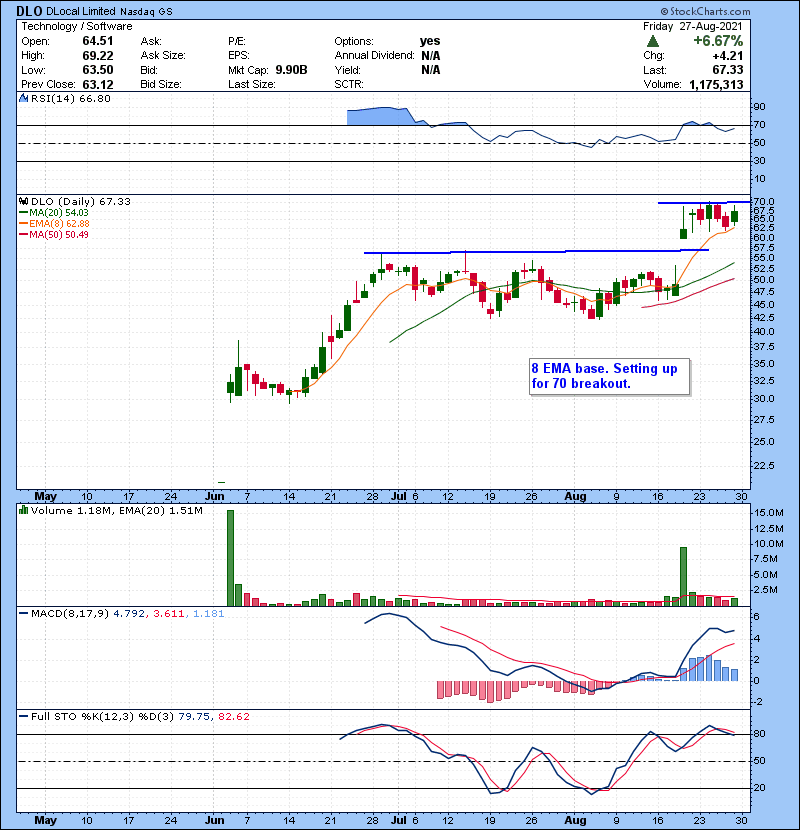800x830 pixels.
Task: Click the MA(20) green legend marker
Action: [x=22, y=213]
